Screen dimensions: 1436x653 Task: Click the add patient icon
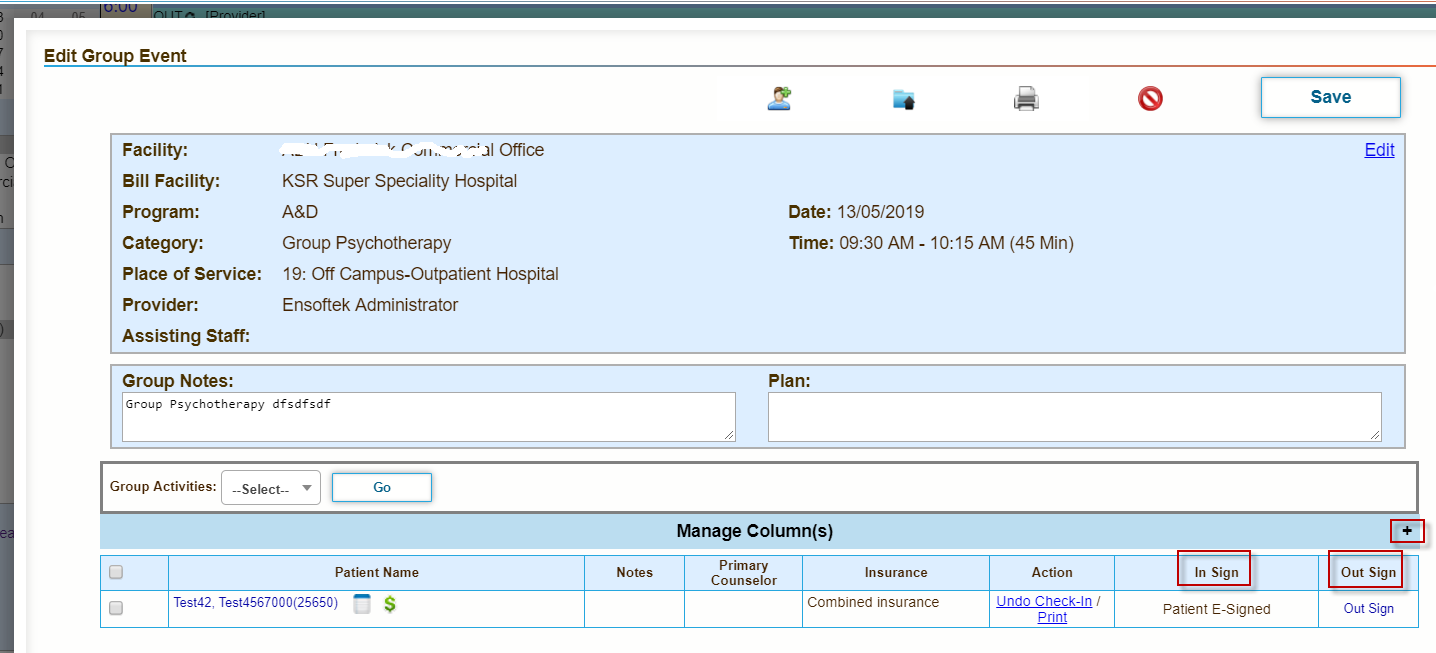coord(779,98)
